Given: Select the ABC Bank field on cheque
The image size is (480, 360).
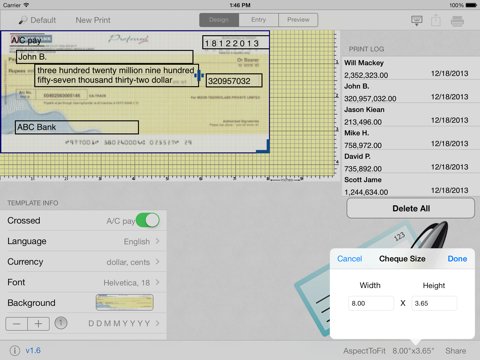Looking at the screenshot, I should [x=77, y=127].
